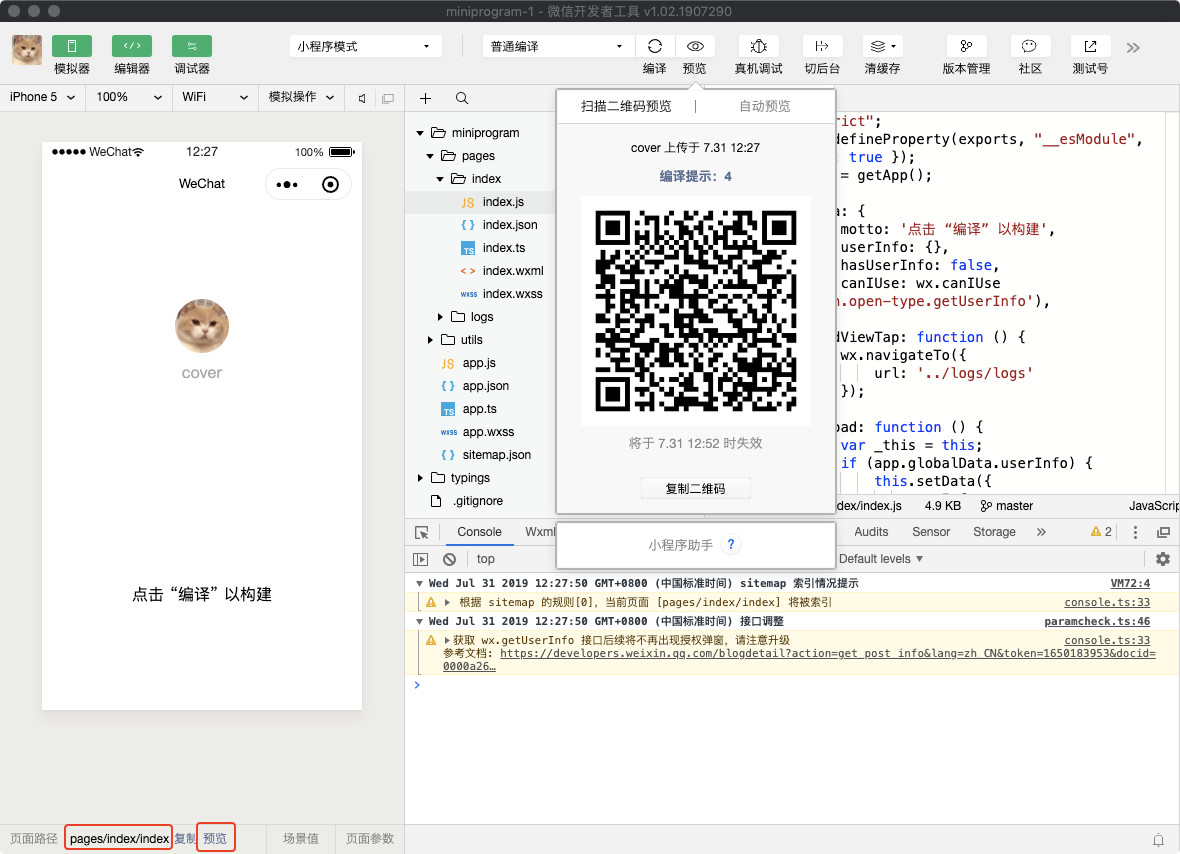1180x854 pixels.
Task: Switch to 扫描二维码预览 tab
Action: [626, 106]
